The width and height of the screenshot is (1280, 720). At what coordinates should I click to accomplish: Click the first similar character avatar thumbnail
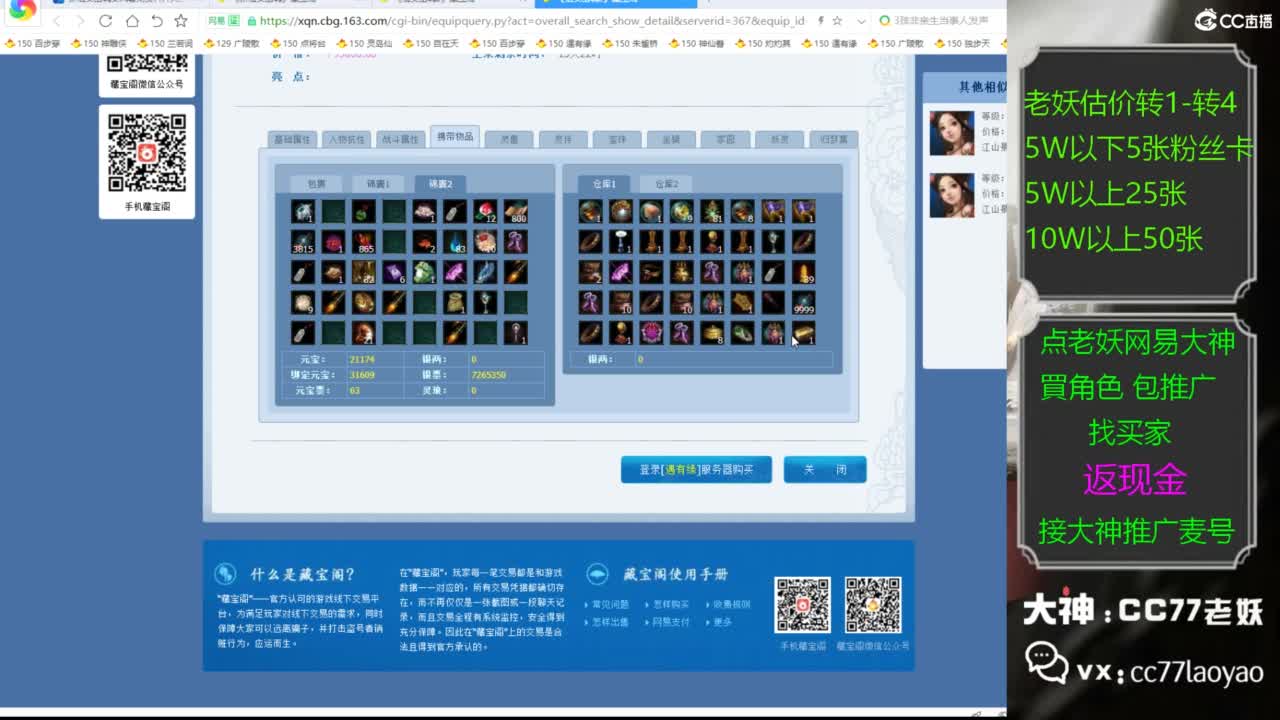[951, 133]
